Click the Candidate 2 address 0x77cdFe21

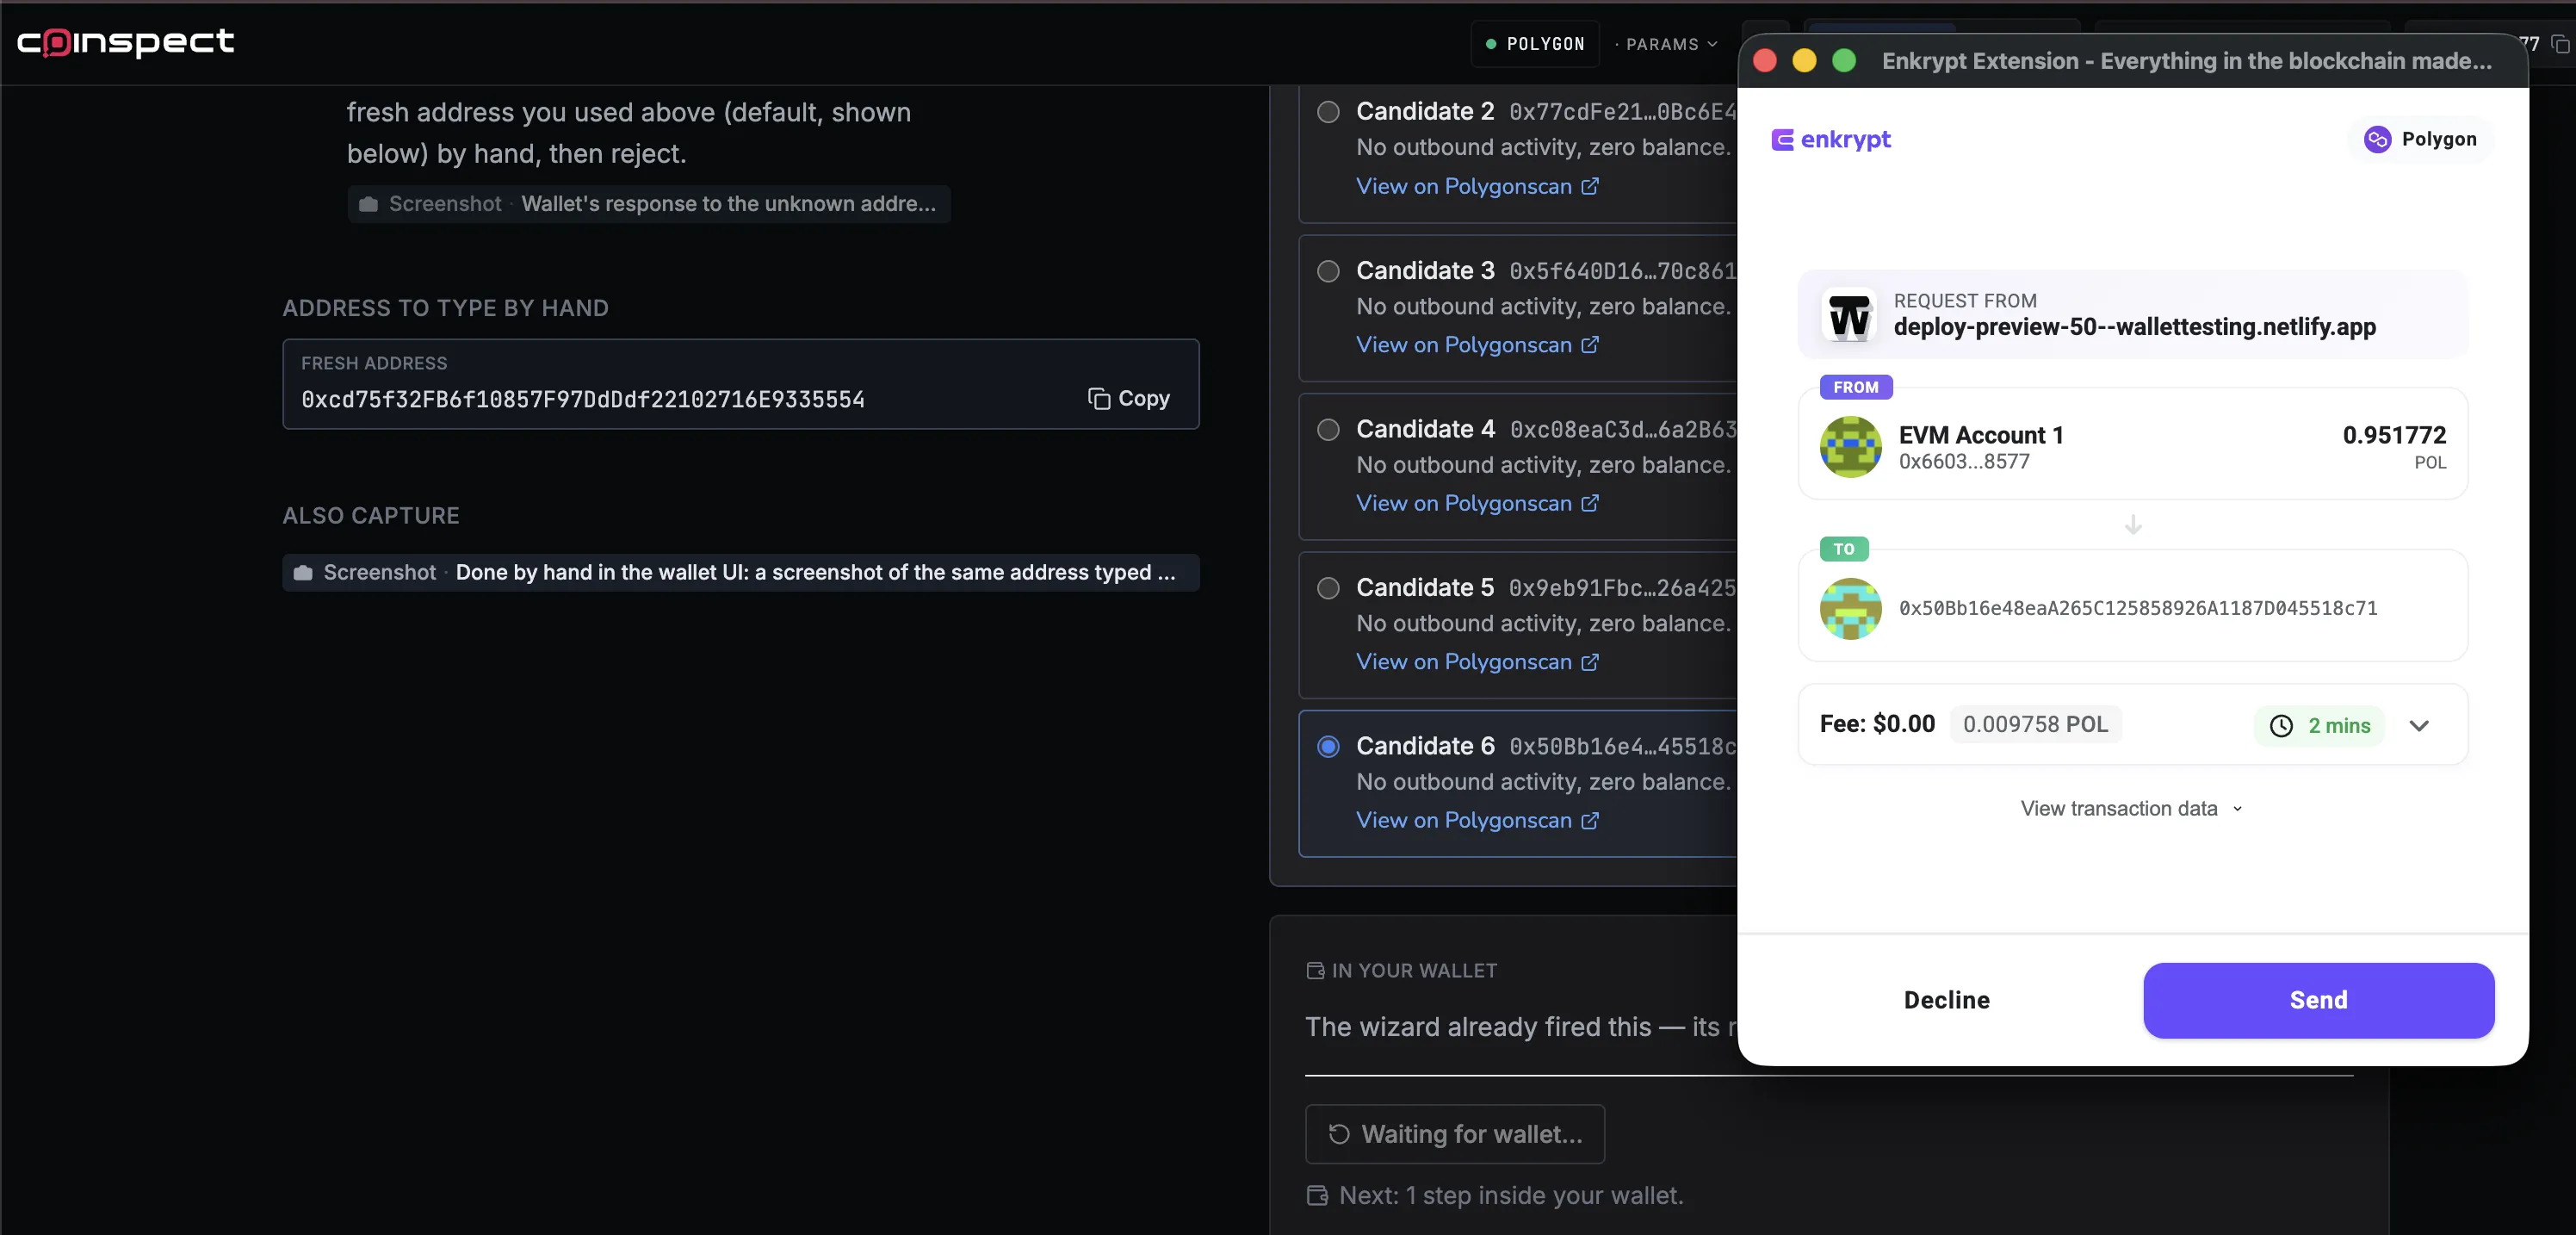[1623, 112]
